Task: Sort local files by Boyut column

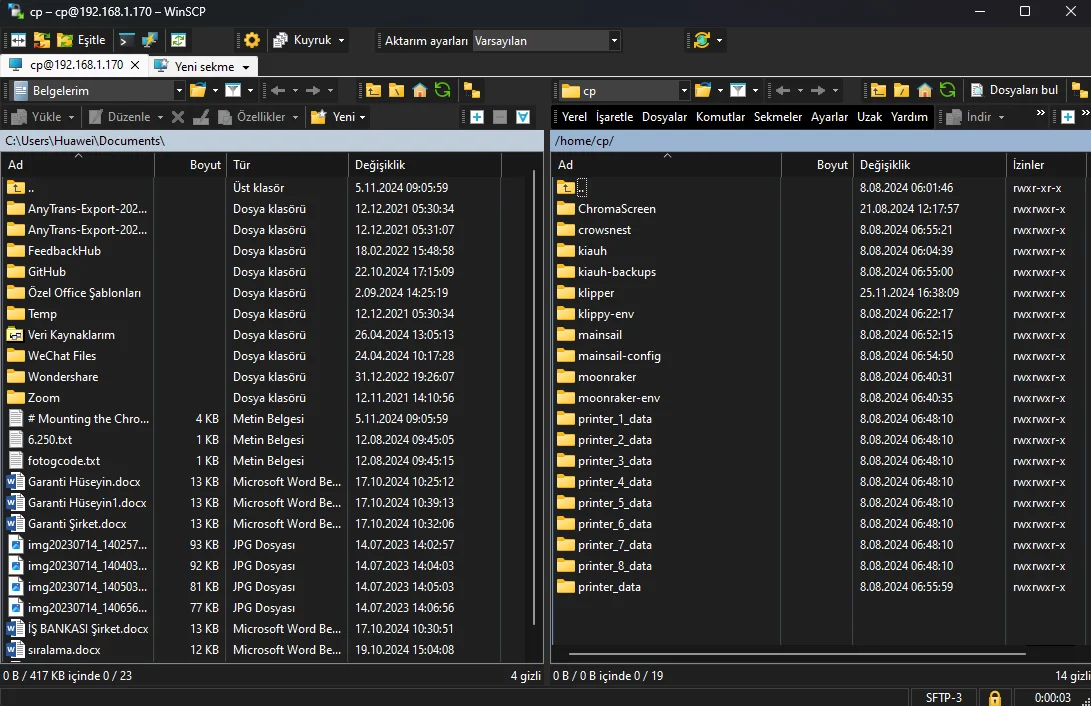Action: pos(189,165)
